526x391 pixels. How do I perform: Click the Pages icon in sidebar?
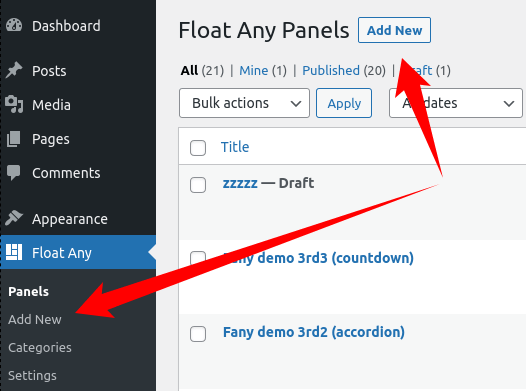(14, 138)
